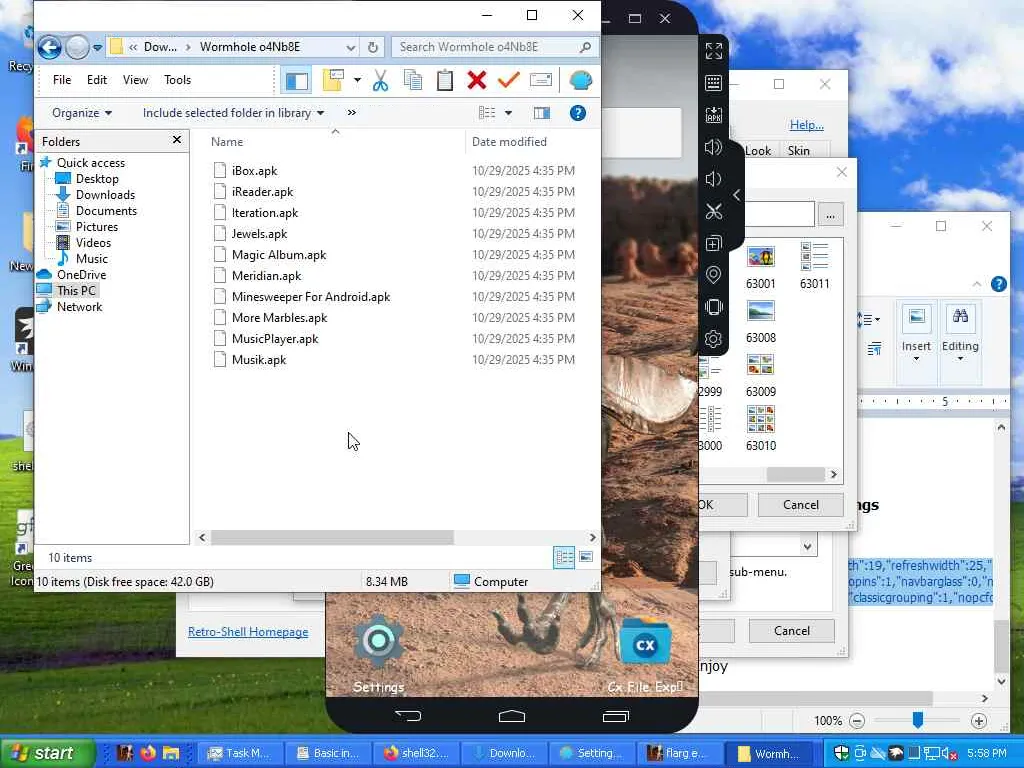Screen dimensions: 1024x768
Task: Select Downloads in the Folders tree
Action: point(105,195)
